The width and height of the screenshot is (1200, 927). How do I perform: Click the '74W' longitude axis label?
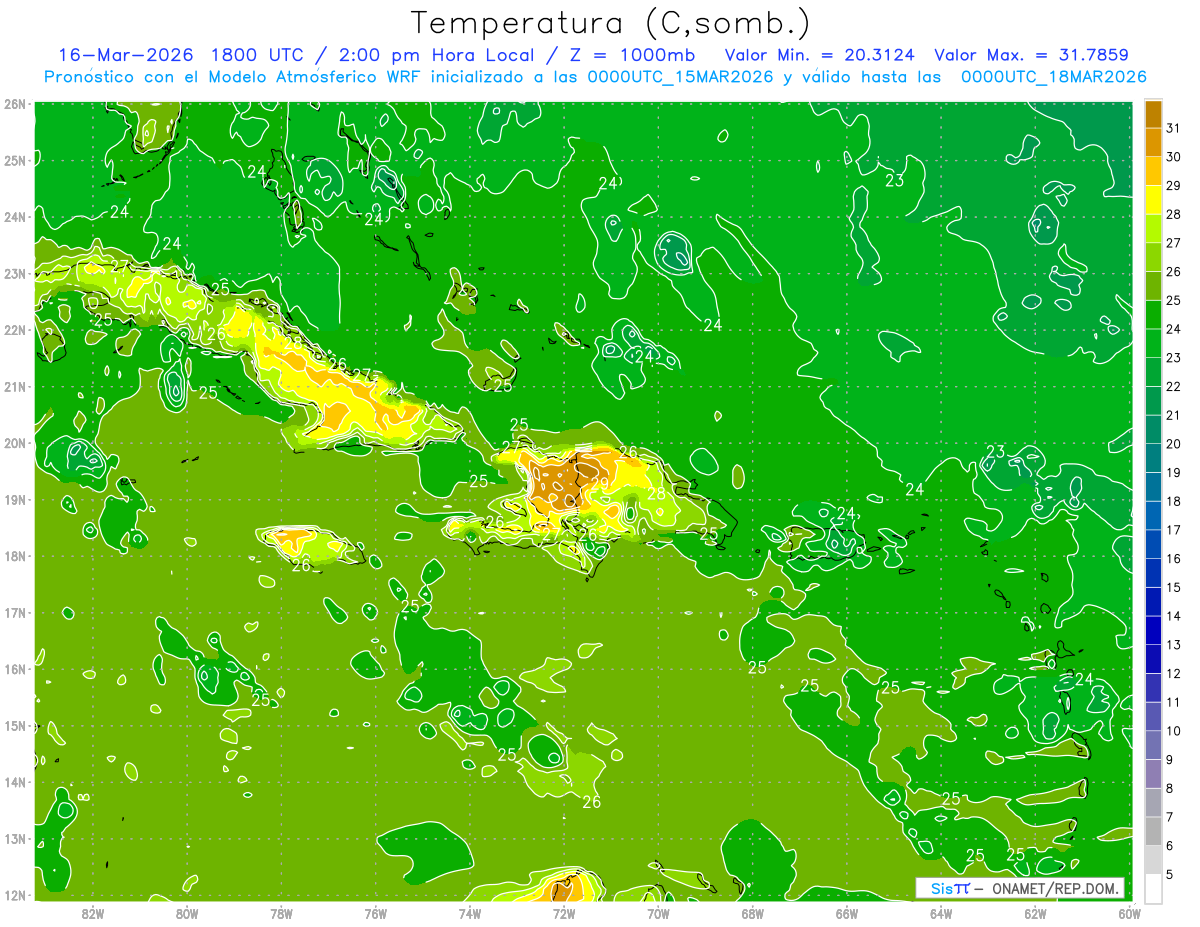pos(469,913)
